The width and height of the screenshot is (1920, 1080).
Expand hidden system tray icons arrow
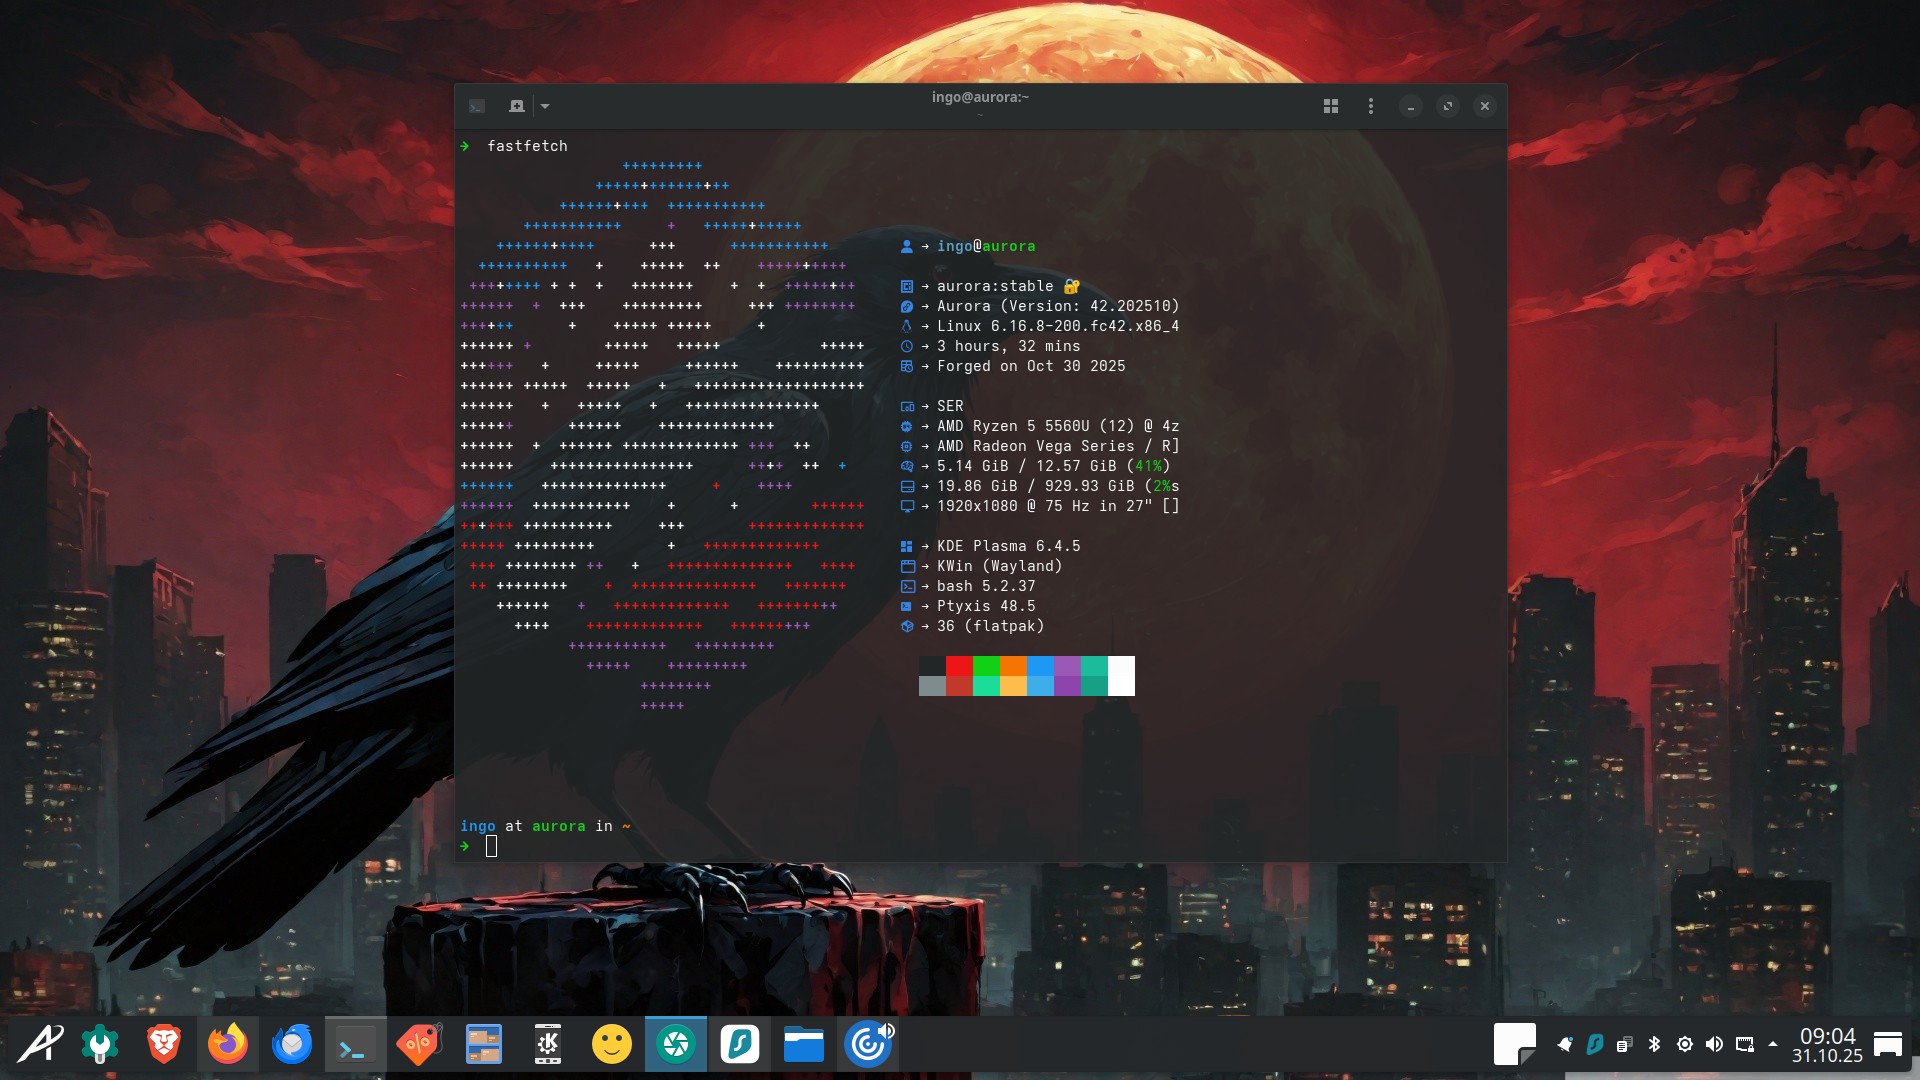click(x=1773, y=1044)
